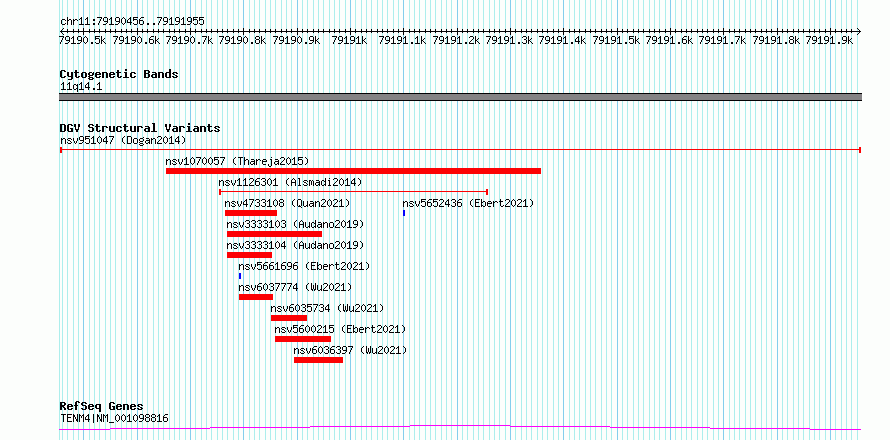The image size is (890, 440).
Task: Select the red bar under nsv3333103
Action: point(274,234)
